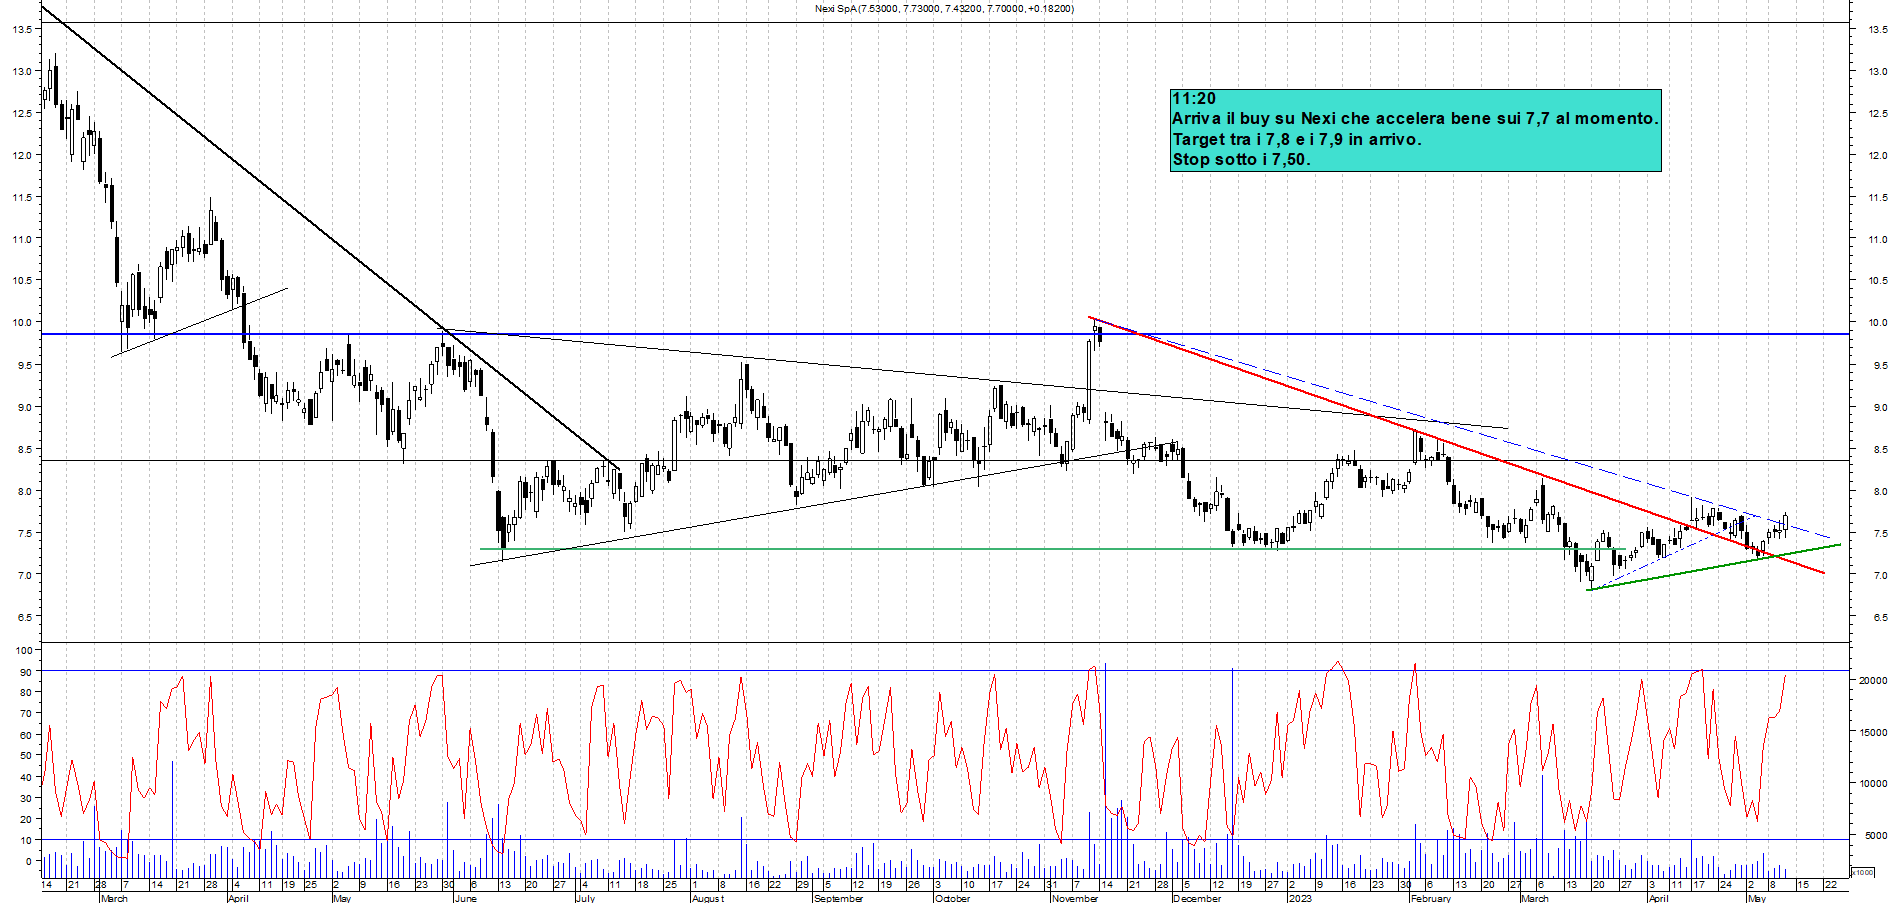Click the 10000 volume scale label
The width and height of the screenshot is (1890, 903).
click(1873, 784)
